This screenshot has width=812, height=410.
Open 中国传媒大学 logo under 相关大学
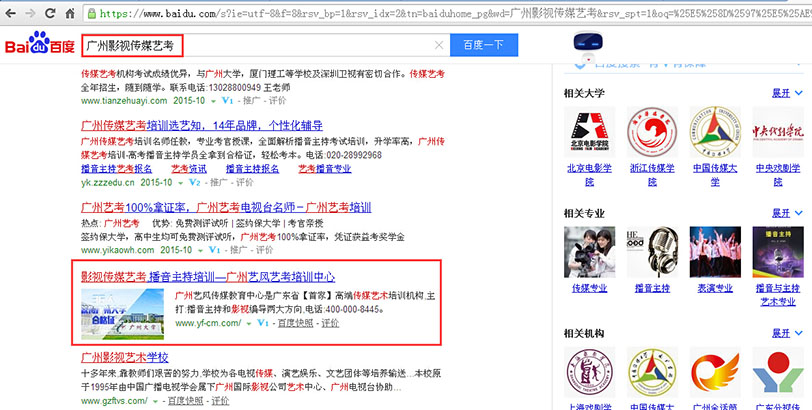pyautogui.click(x=715, y=132)
